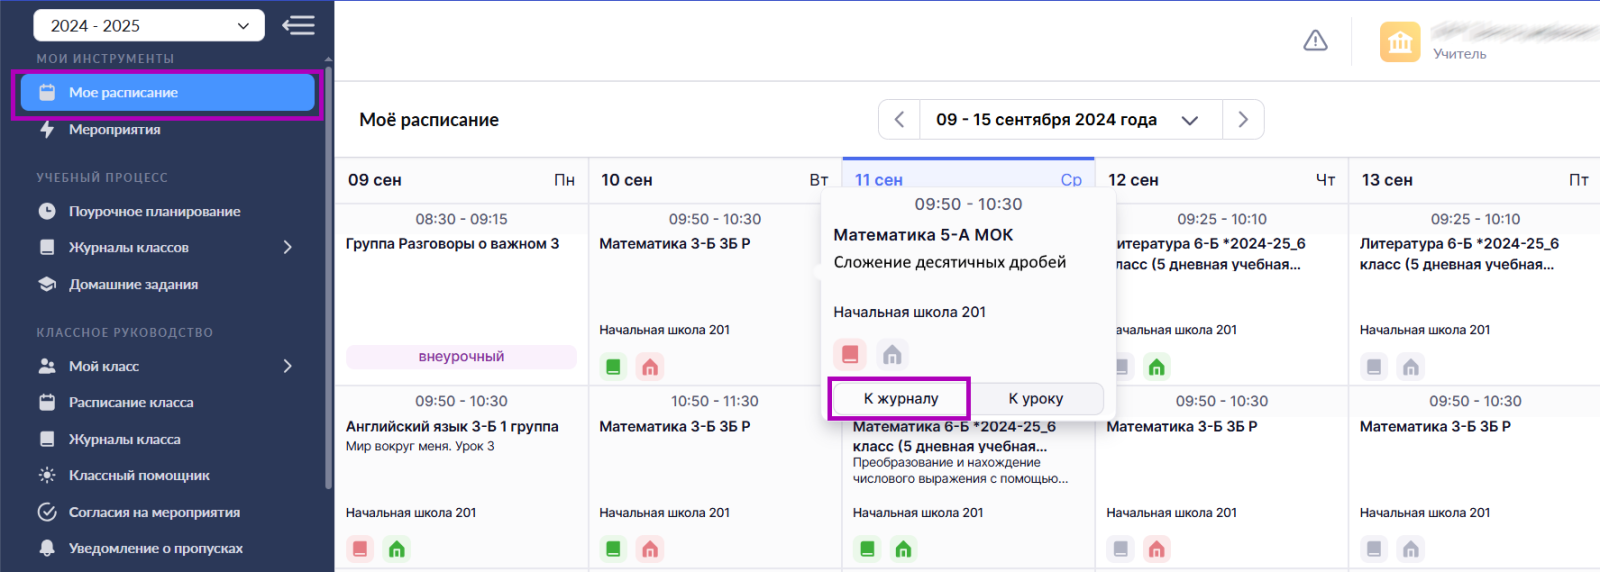Select the 13 сен day header
The height and width of the screenshot is (572, 1600).
(x=1475, y=180)
